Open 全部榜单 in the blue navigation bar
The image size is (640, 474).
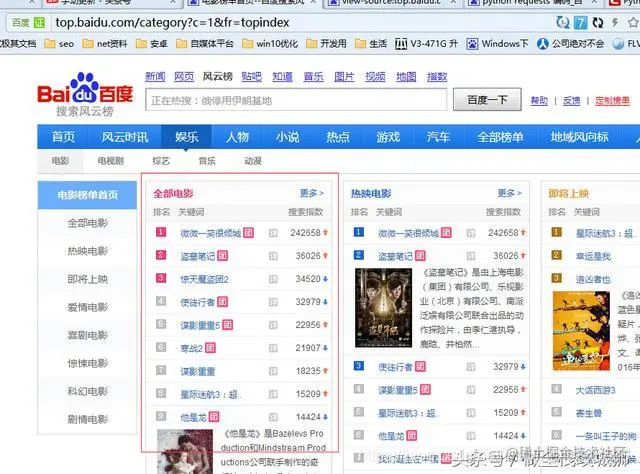[x=500, y=137]
